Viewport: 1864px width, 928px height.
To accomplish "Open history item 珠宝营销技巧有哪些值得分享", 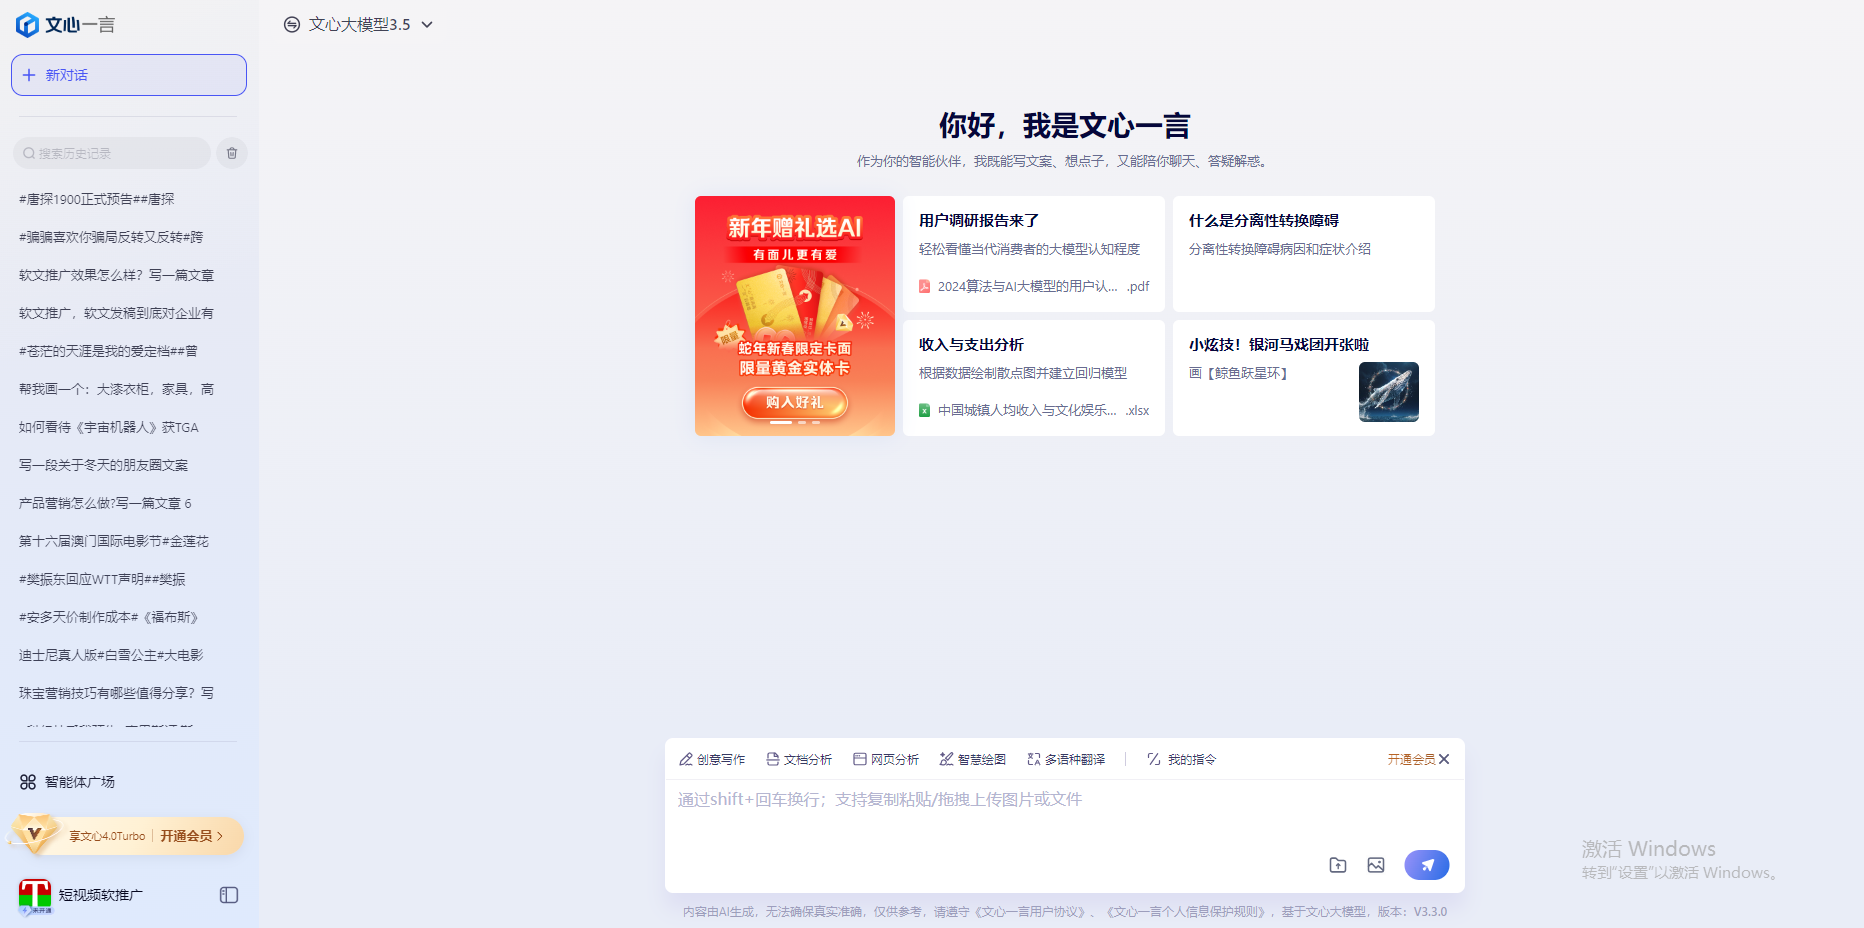I will pyautogui.click(x=116, y=693).
